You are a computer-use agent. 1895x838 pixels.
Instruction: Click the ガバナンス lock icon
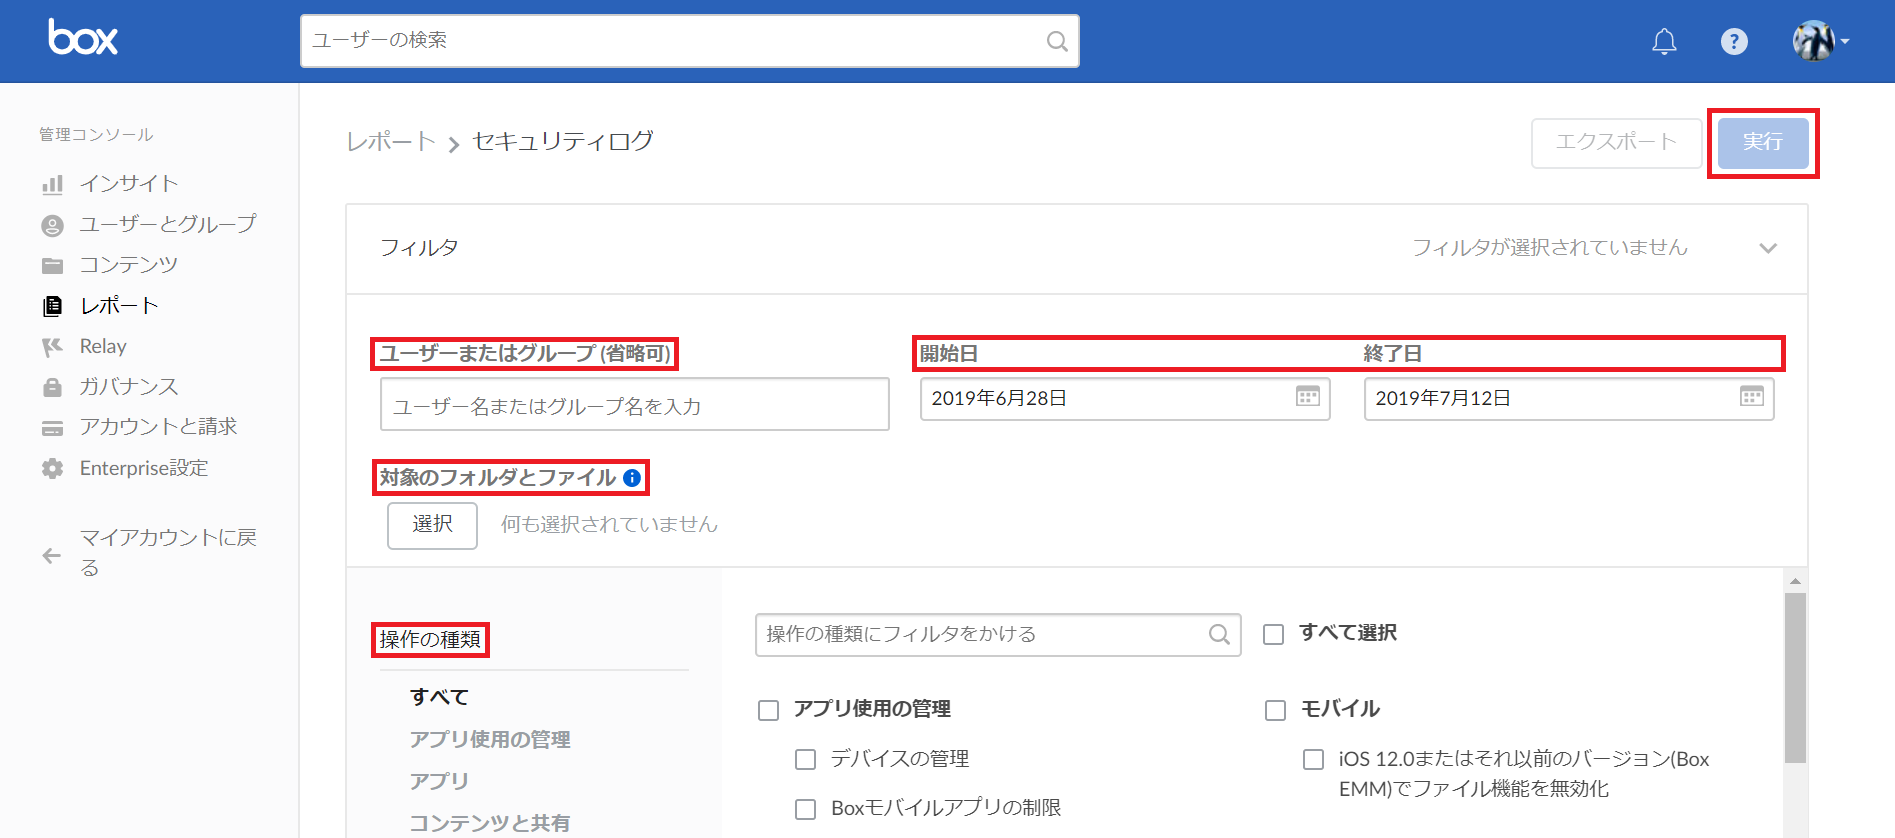52,387
